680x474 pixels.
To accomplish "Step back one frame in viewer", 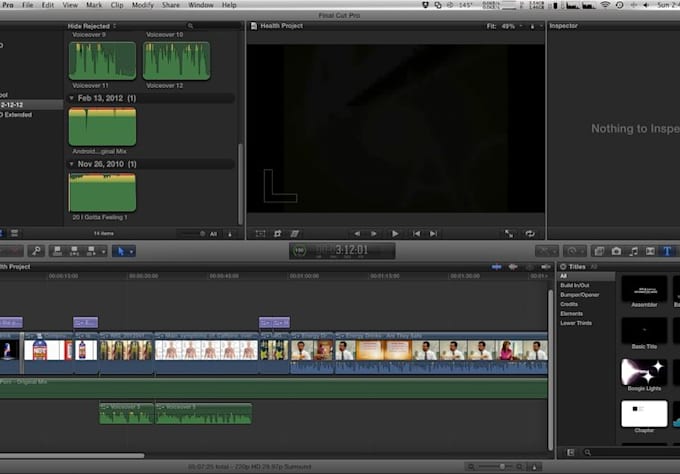I will pyautogui.click(x=356, y=234).
